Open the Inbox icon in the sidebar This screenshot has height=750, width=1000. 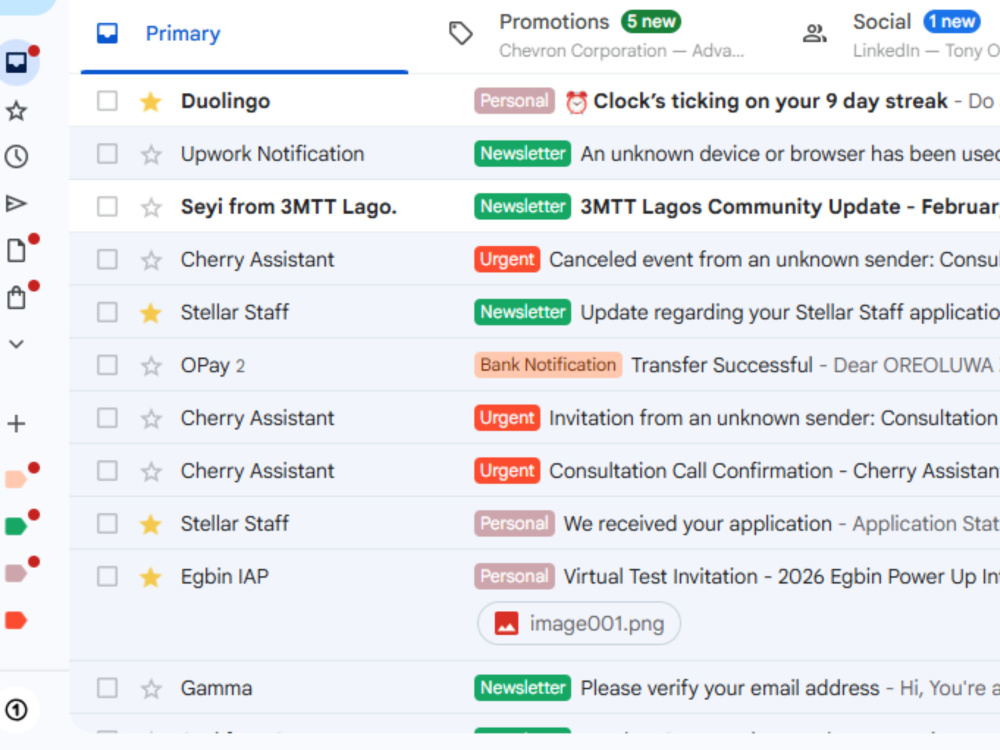pyautogui.click(x=17, y=62)
